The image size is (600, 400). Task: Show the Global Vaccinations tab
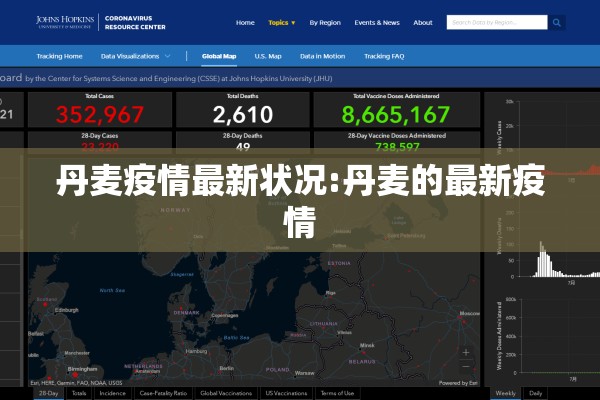(226, 393)
